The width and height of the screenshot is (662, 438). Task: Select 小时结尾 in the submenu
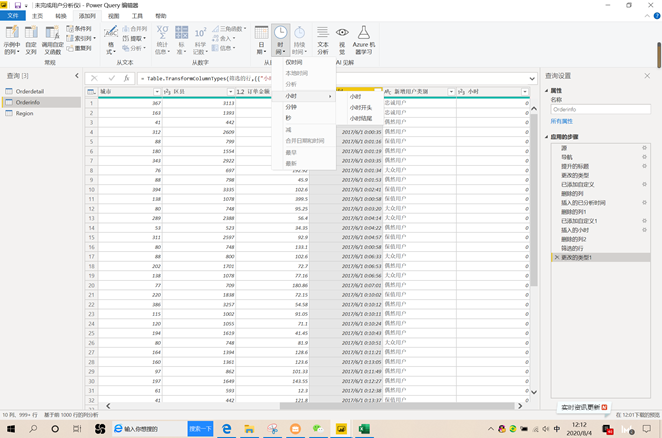point(361,119)
